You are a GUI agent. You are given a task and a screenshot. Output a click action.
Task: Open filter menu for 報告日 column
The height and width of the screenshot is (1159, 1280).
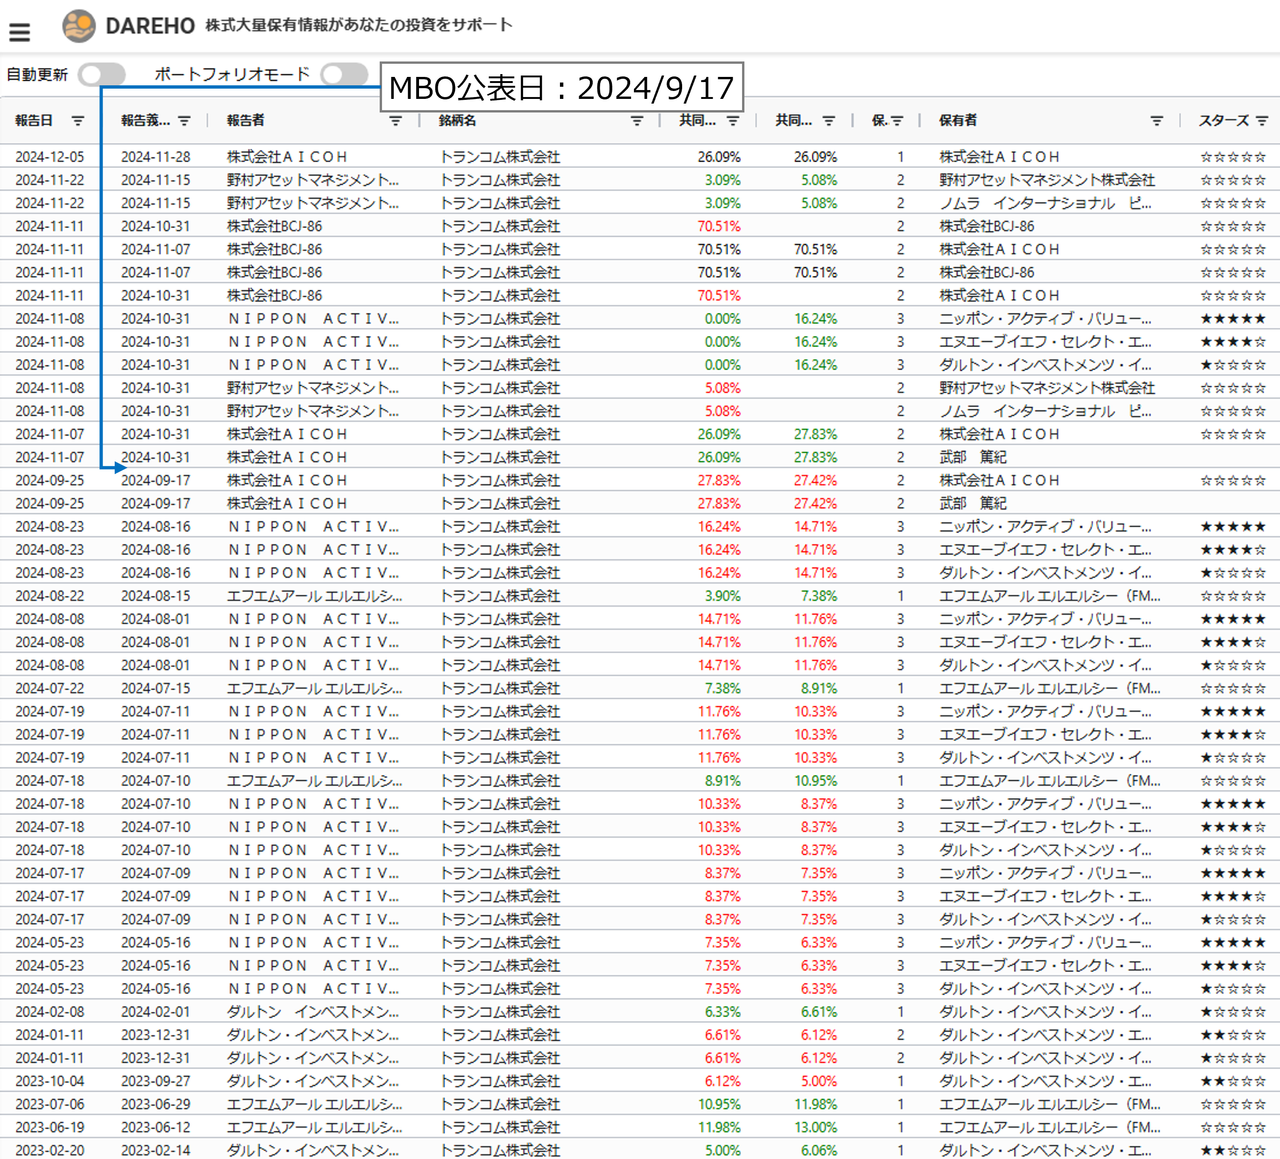pos(78,121)
